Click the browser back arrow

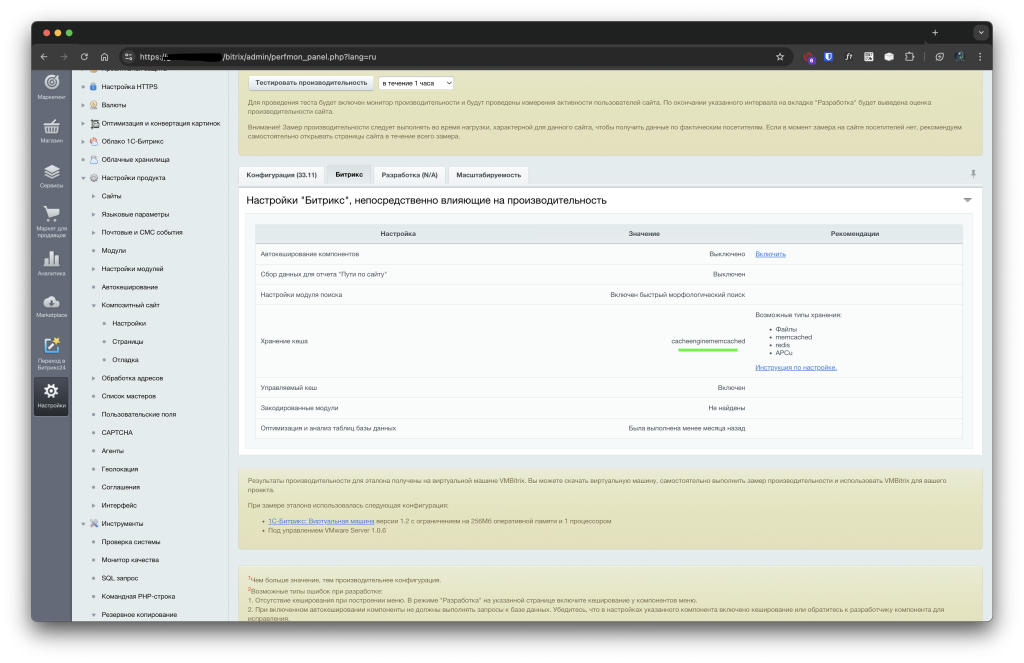[x=44, y=57]
